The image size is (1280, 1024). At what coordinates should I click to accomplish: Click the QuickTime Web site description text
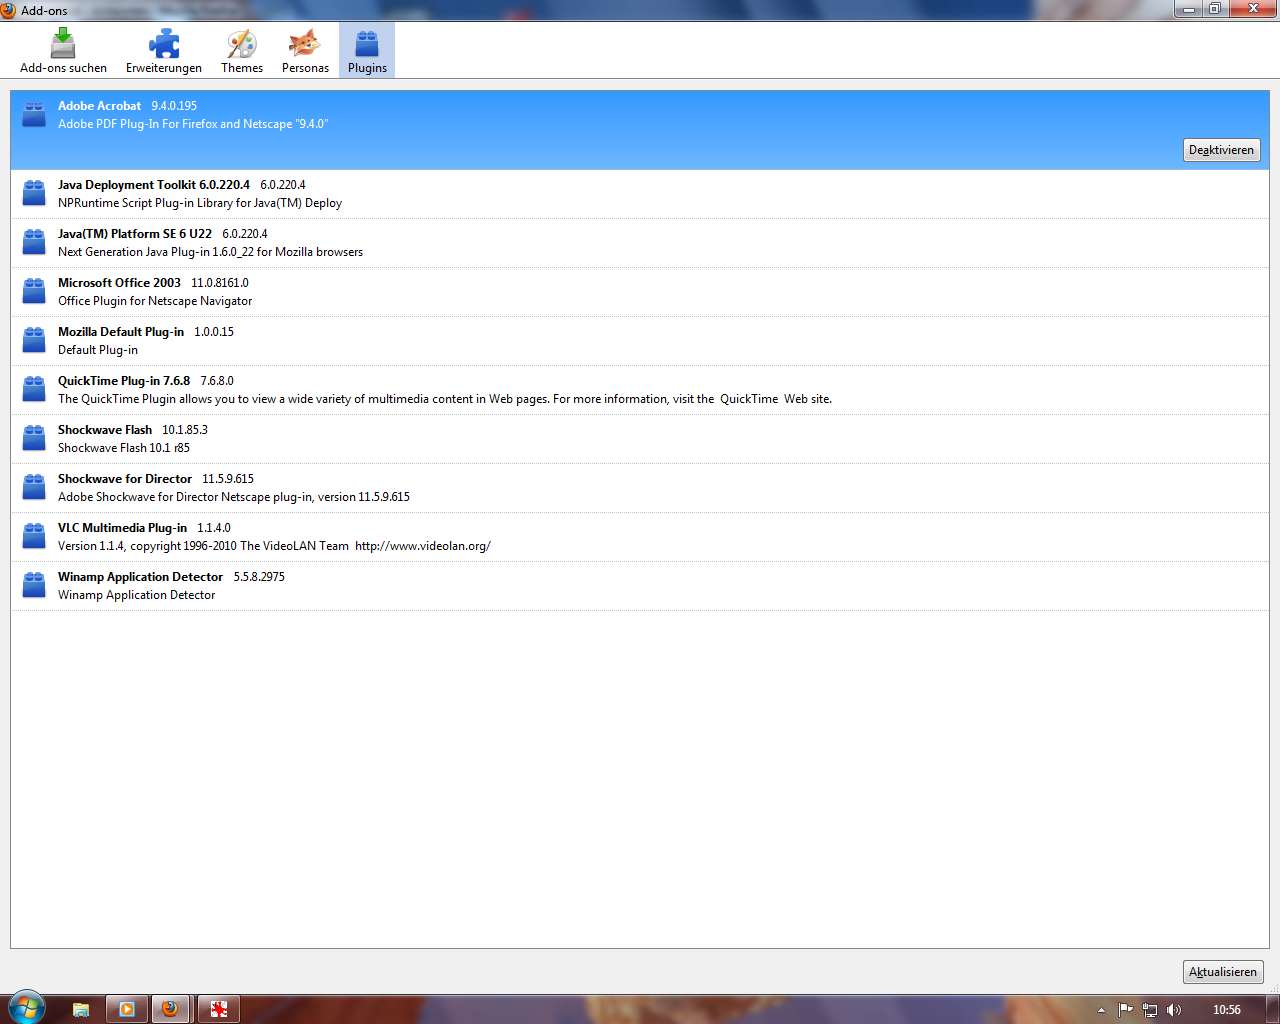[x=445, y=399]
